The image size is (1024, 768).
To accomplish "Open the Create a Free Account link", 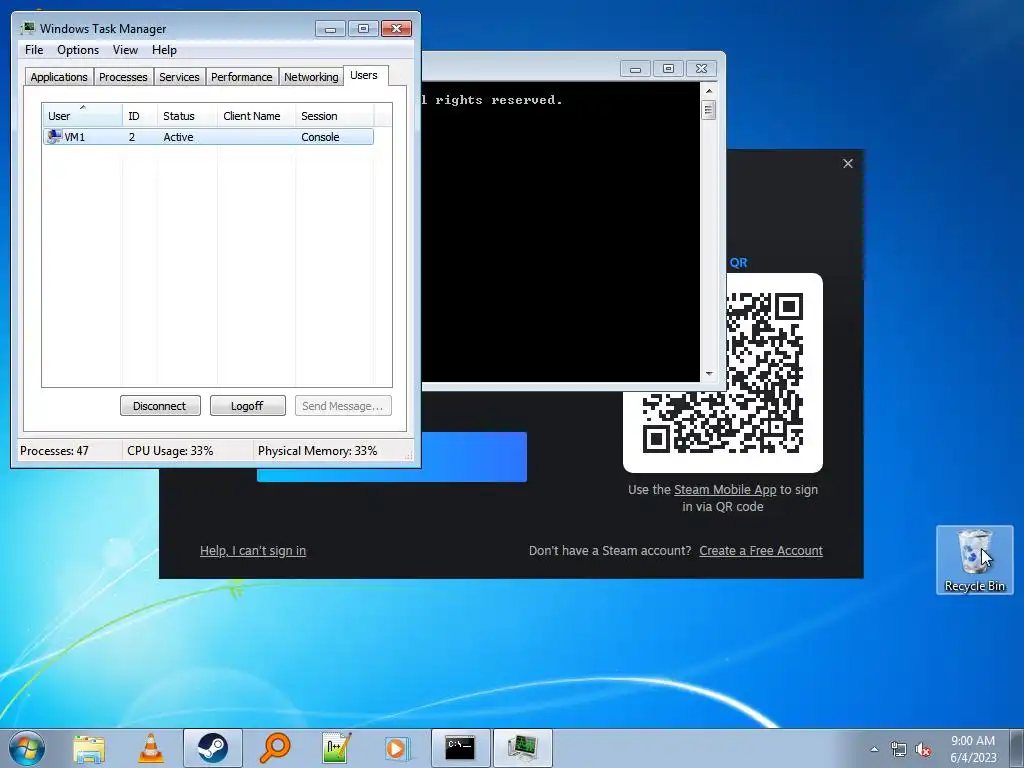I will click(761, 551).
